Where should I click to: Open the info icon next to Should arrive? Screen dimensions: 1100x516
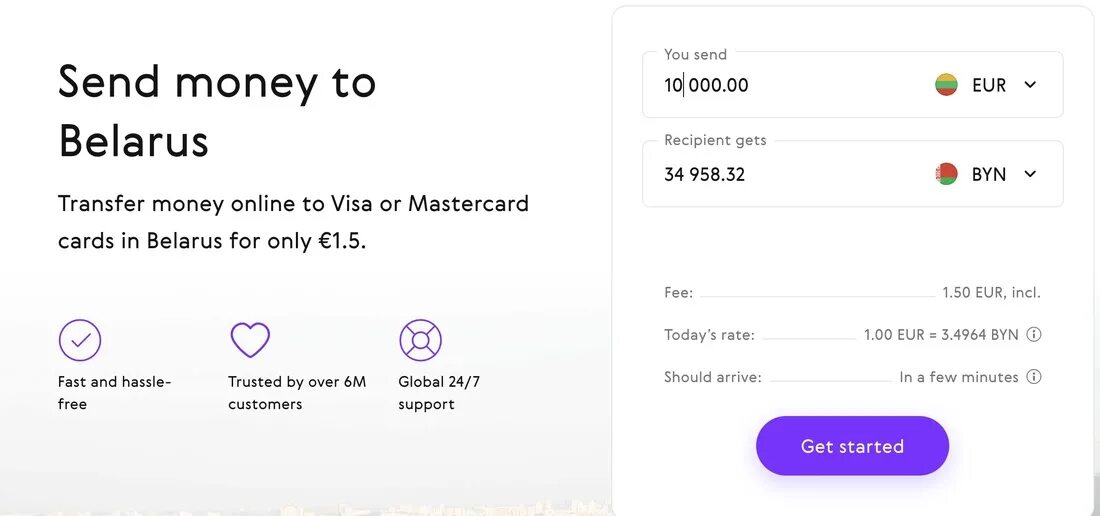point(1034,377)
